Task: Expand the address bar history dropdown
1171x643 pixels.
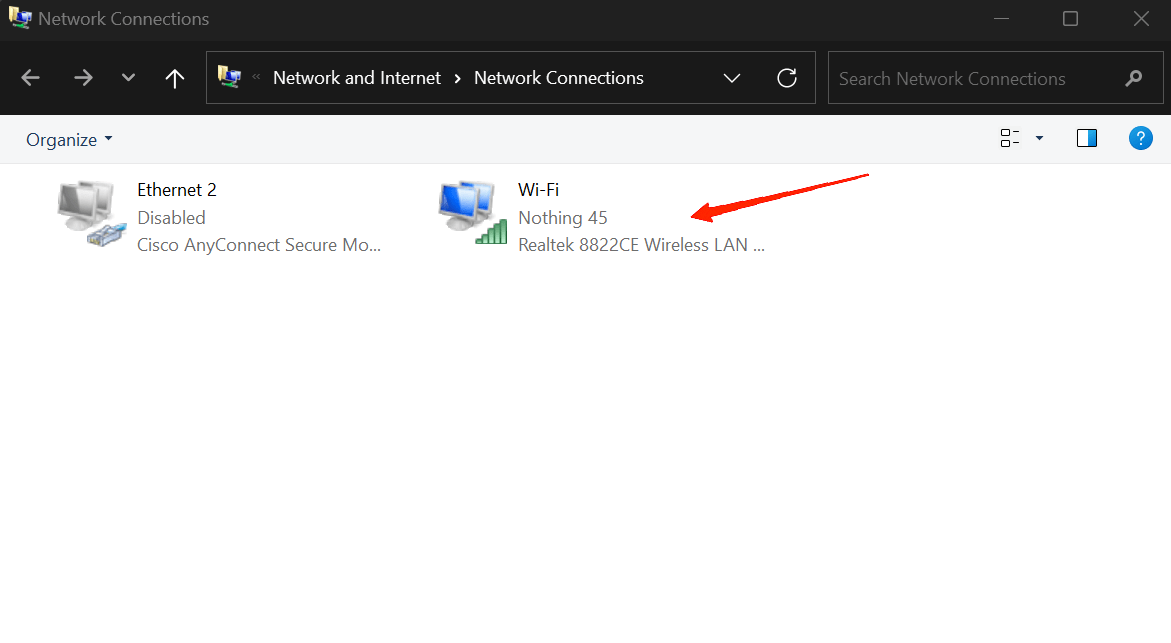Action: pos(732,78)
